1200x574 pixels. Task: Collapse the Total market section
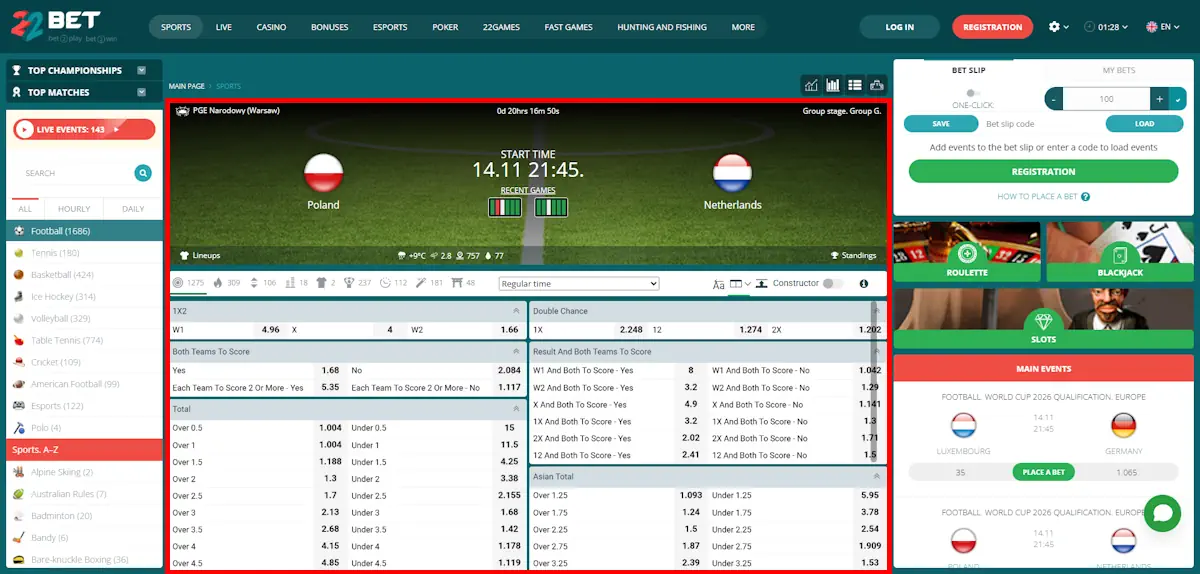pos(516,409)
